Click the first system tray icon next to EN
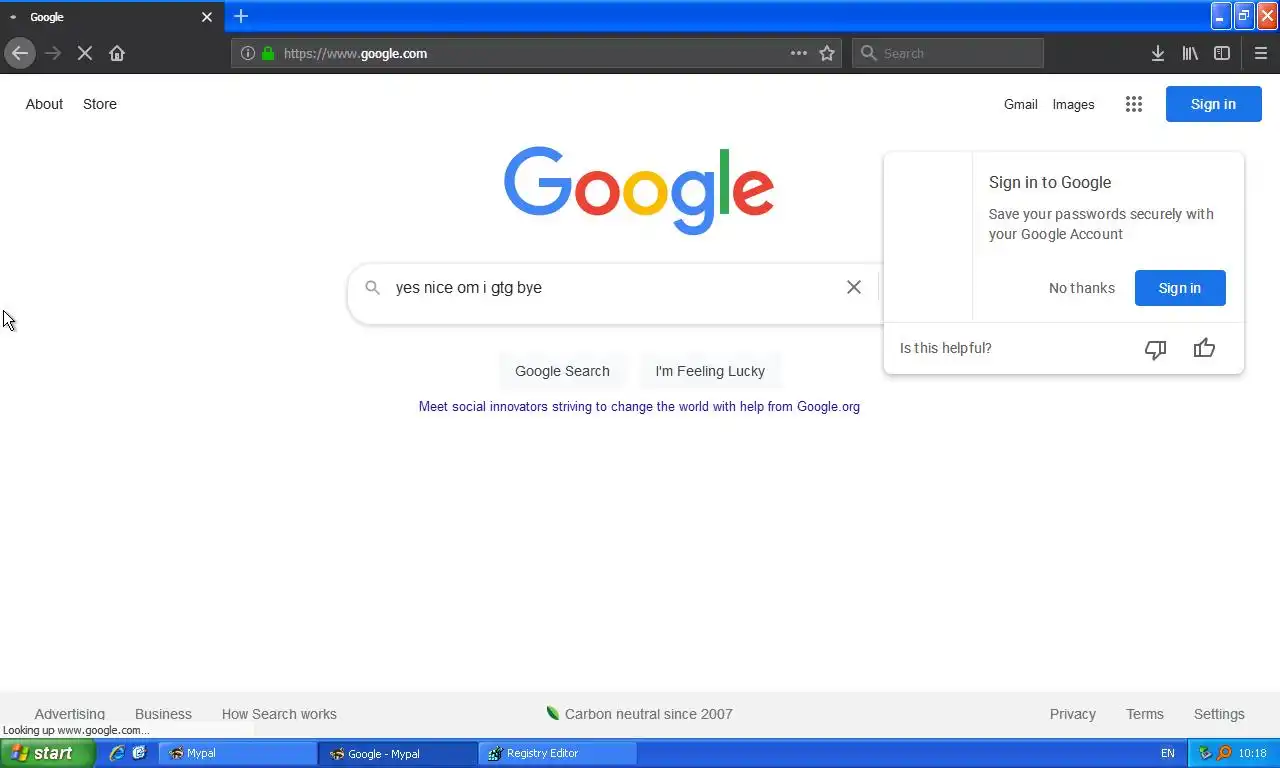This screenshot has width=1280, height=768. tap(1205, 753)
